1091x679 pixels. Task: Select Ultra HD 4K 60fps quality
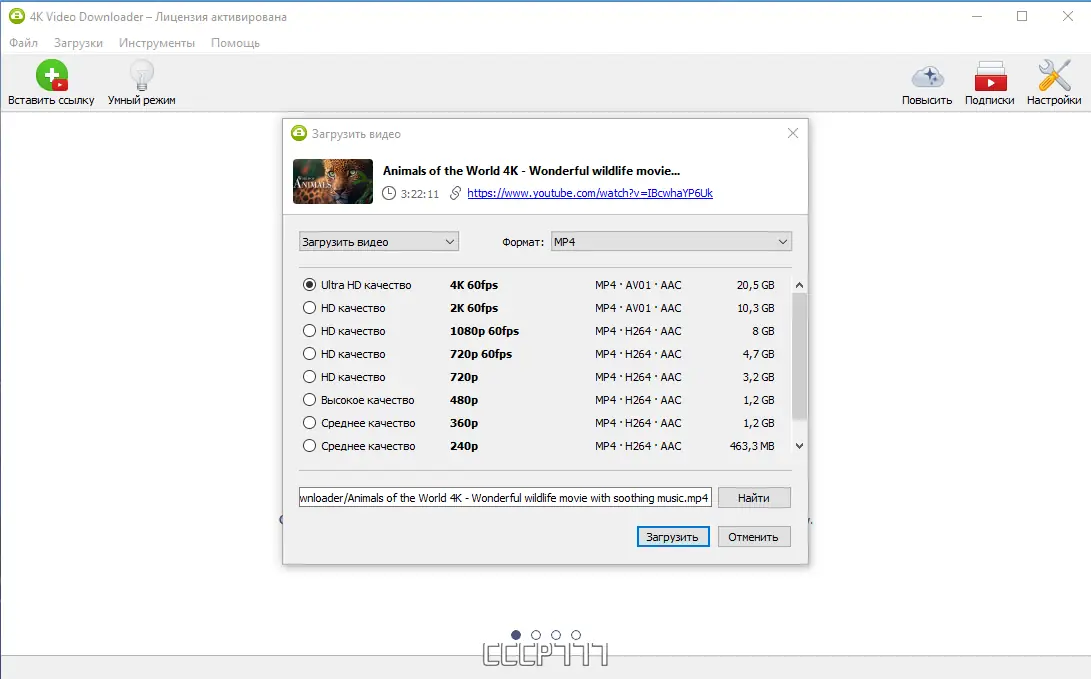tap(310, 285)
